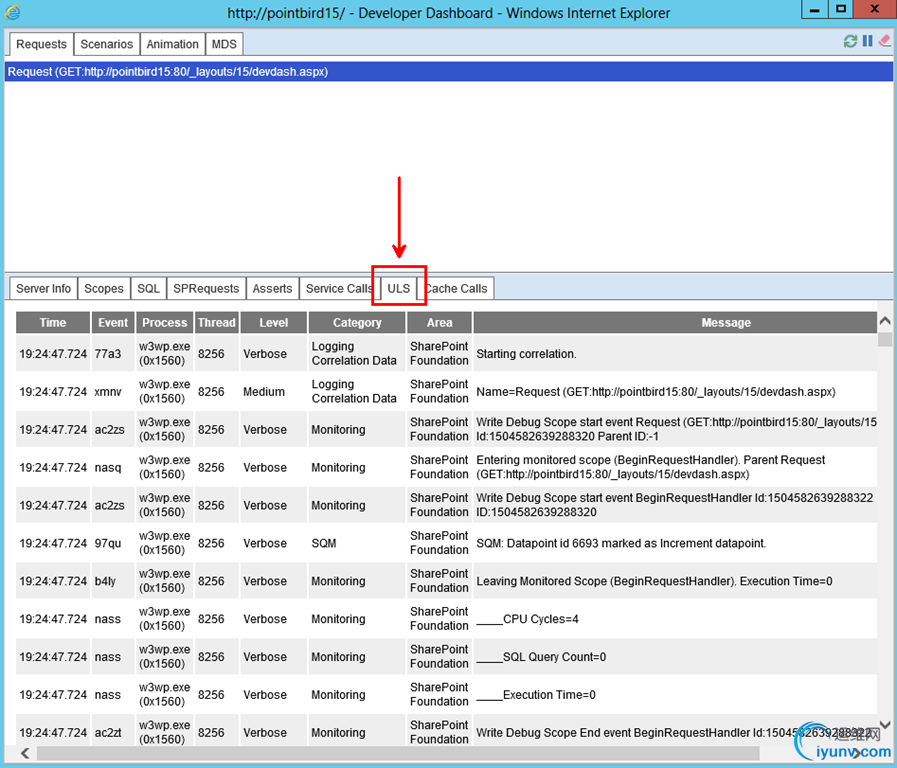Click the vertical scrollbar thumb in the ULS log
This screenshot has width=897, height=768.
(884, 339)
